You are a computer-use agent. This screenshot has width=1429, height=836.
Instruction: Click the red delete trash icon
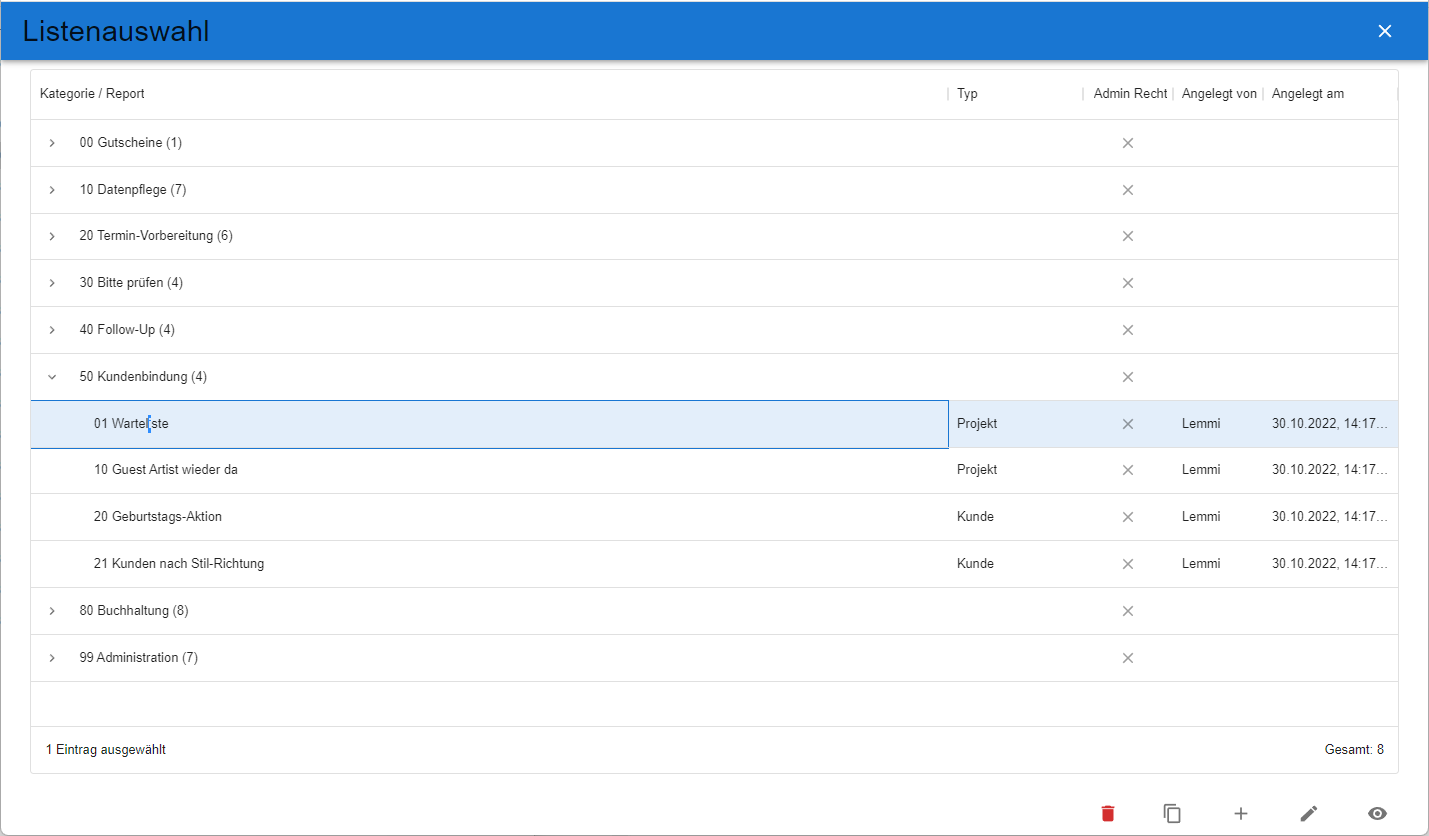[1107, 813]
